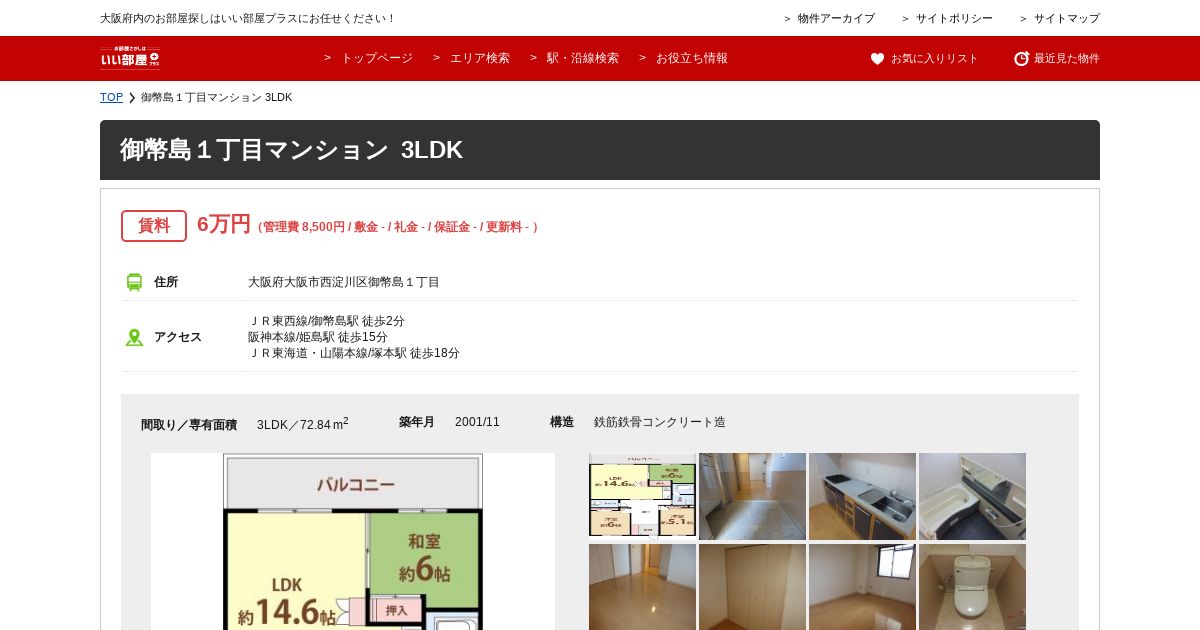Click the heart favorites icon

(877, 59)
